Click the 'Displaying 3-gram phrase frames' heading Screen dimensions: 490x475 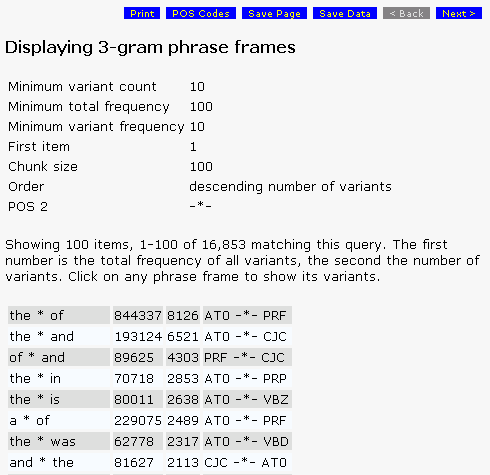[150, 47]
